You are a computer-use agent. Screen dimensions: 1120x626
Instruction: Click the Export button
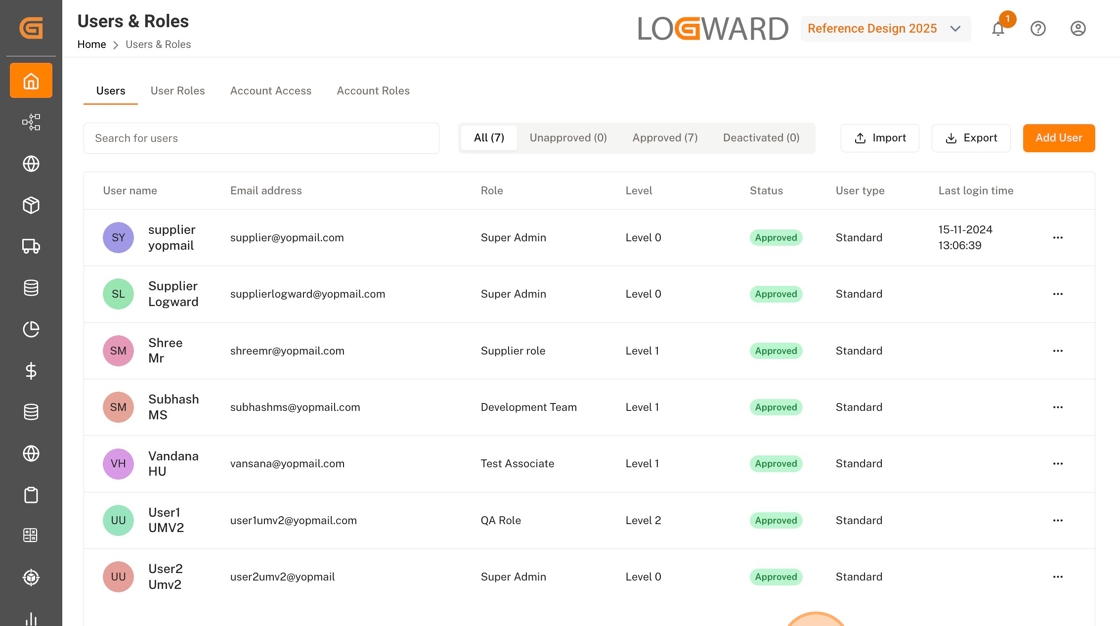(971, 138)
